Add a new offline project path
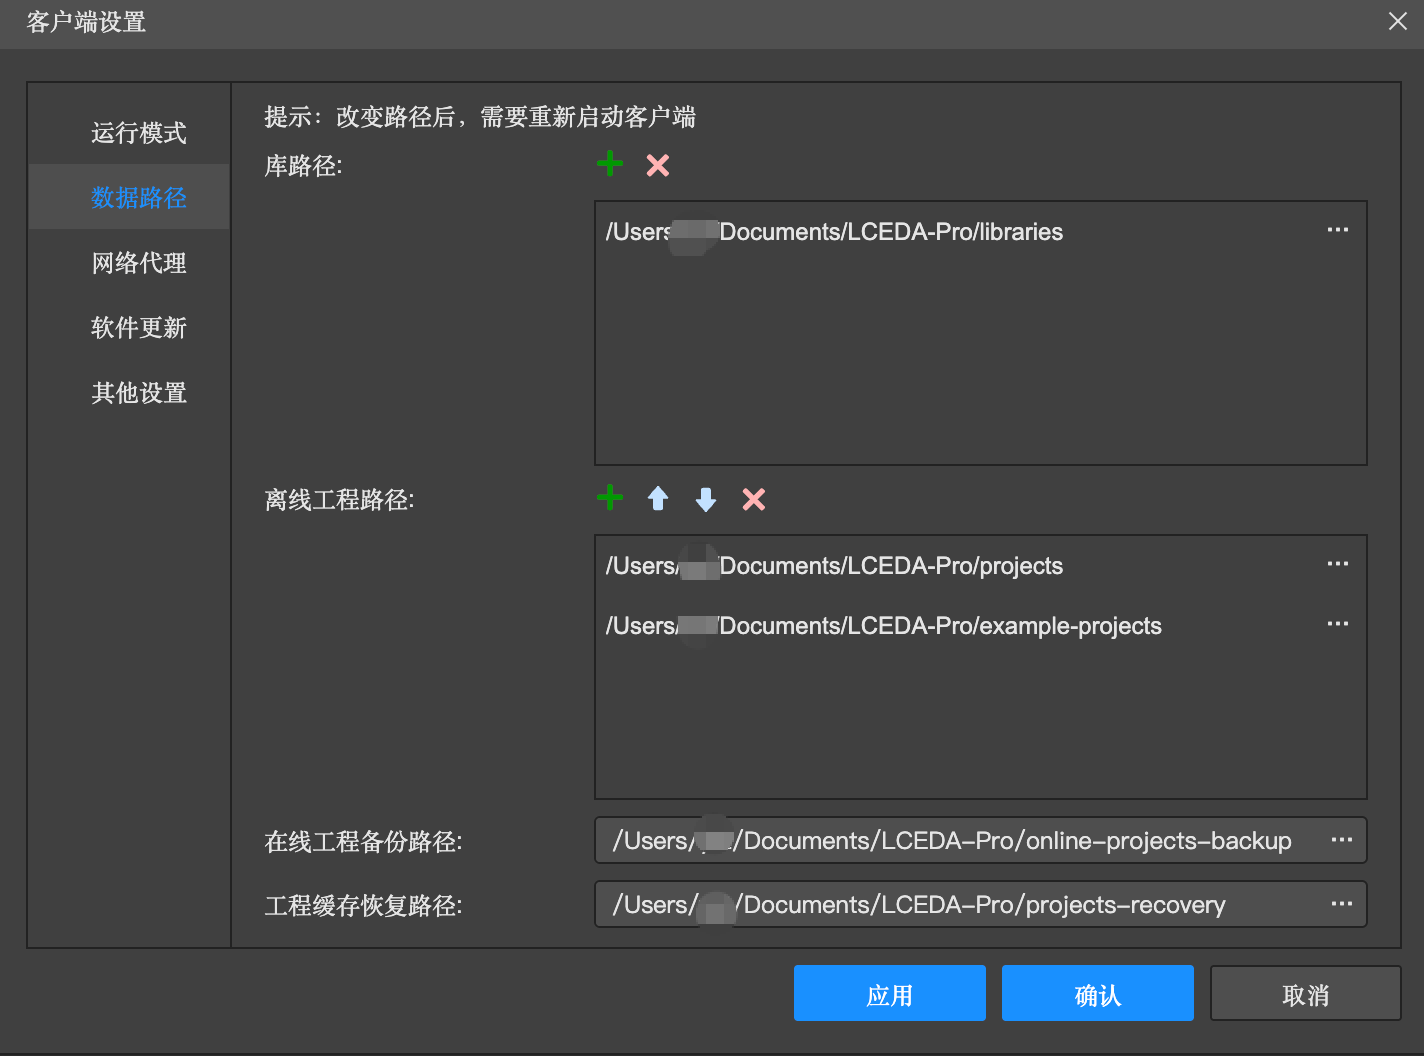 click(x=610, y=498)
